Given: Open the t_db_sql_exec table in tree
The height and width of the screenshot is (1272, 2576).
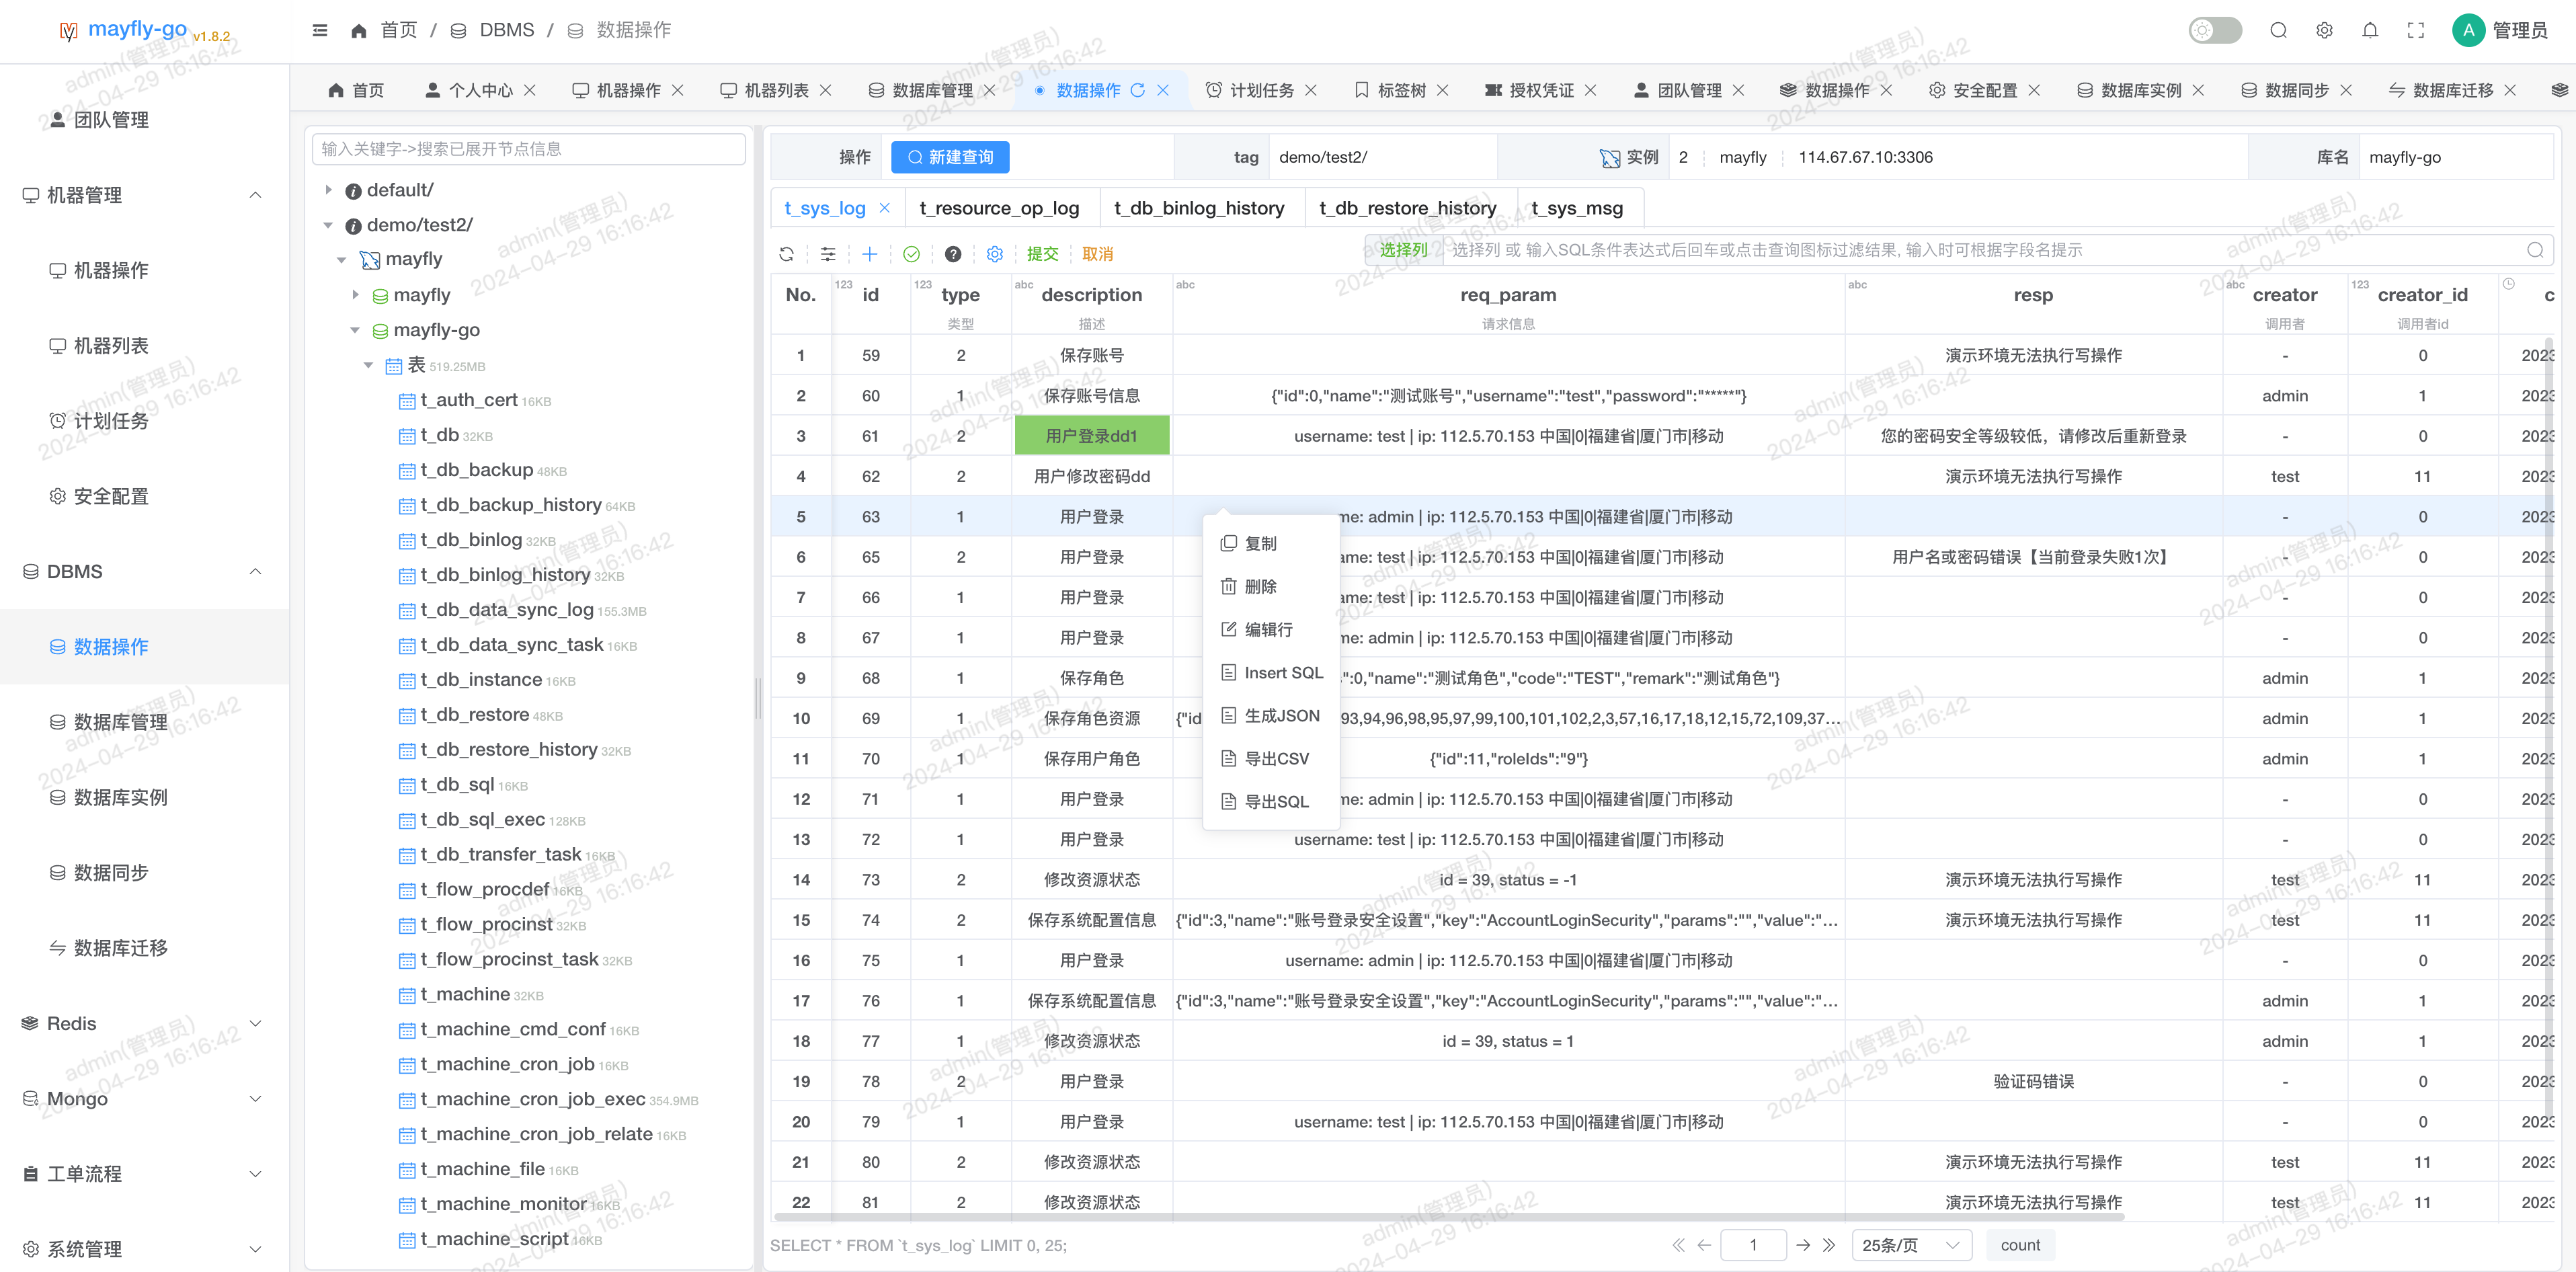Looking at the screenshot, I should [482, 820].
